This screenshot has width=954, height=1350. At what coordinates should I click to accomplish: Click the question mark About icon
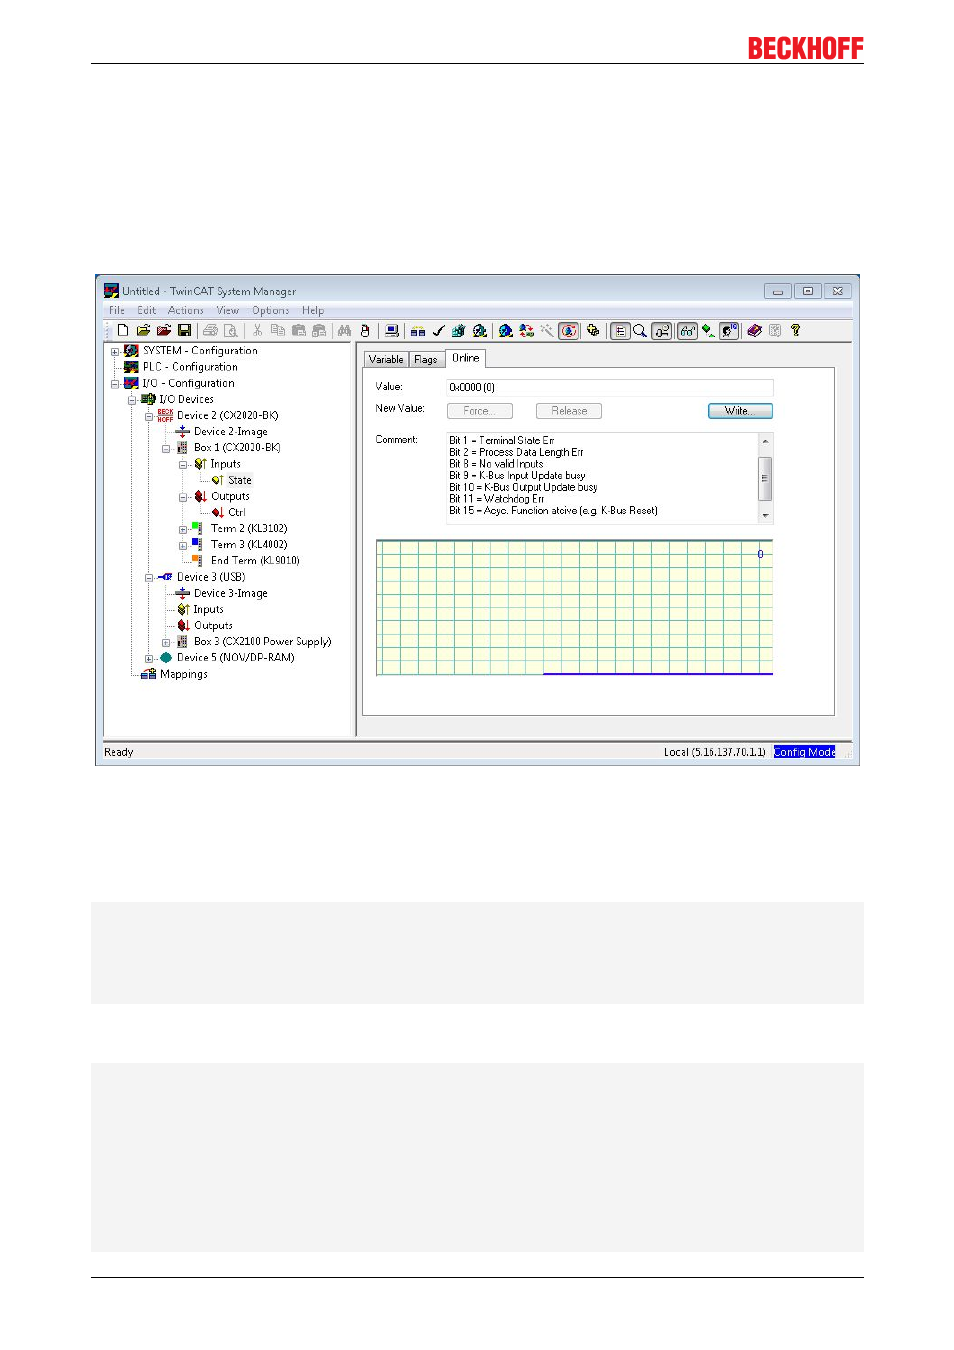coord(796,330)
